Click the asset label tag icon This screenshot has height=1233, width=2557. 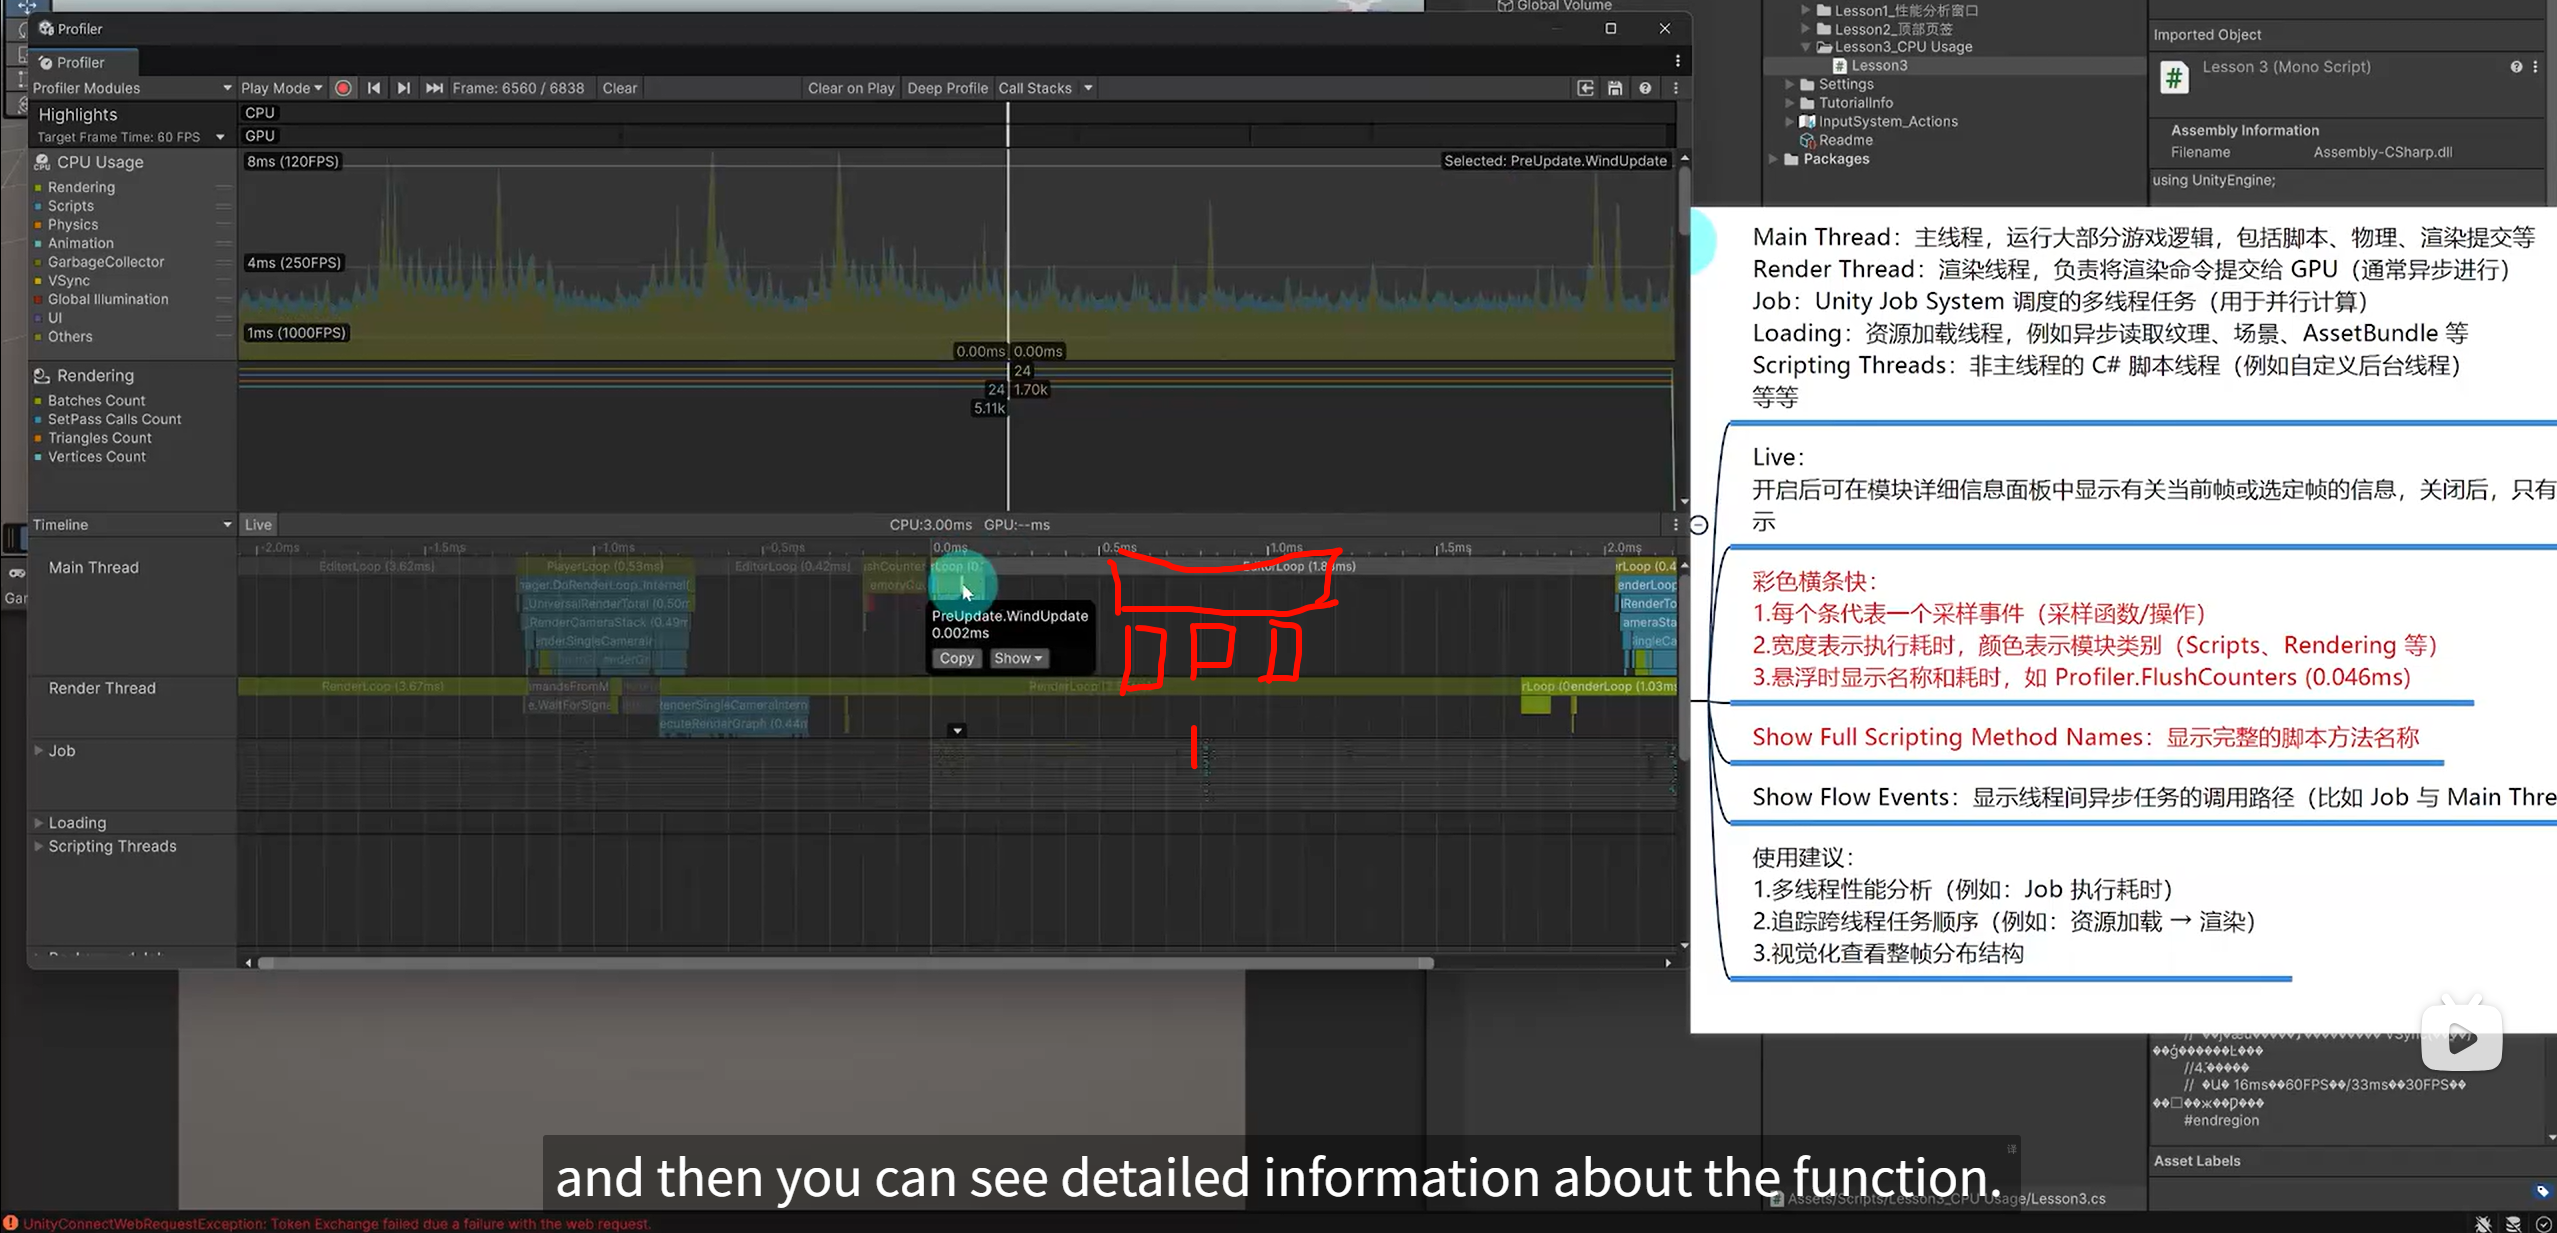[x=2542, y=1191]
